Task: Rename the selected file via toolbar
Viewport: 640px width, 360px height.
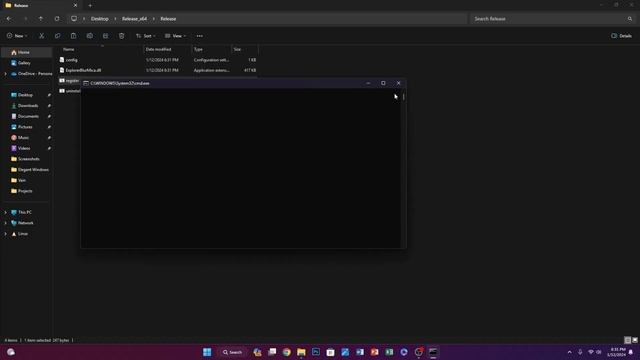Action: pos(89,36)
